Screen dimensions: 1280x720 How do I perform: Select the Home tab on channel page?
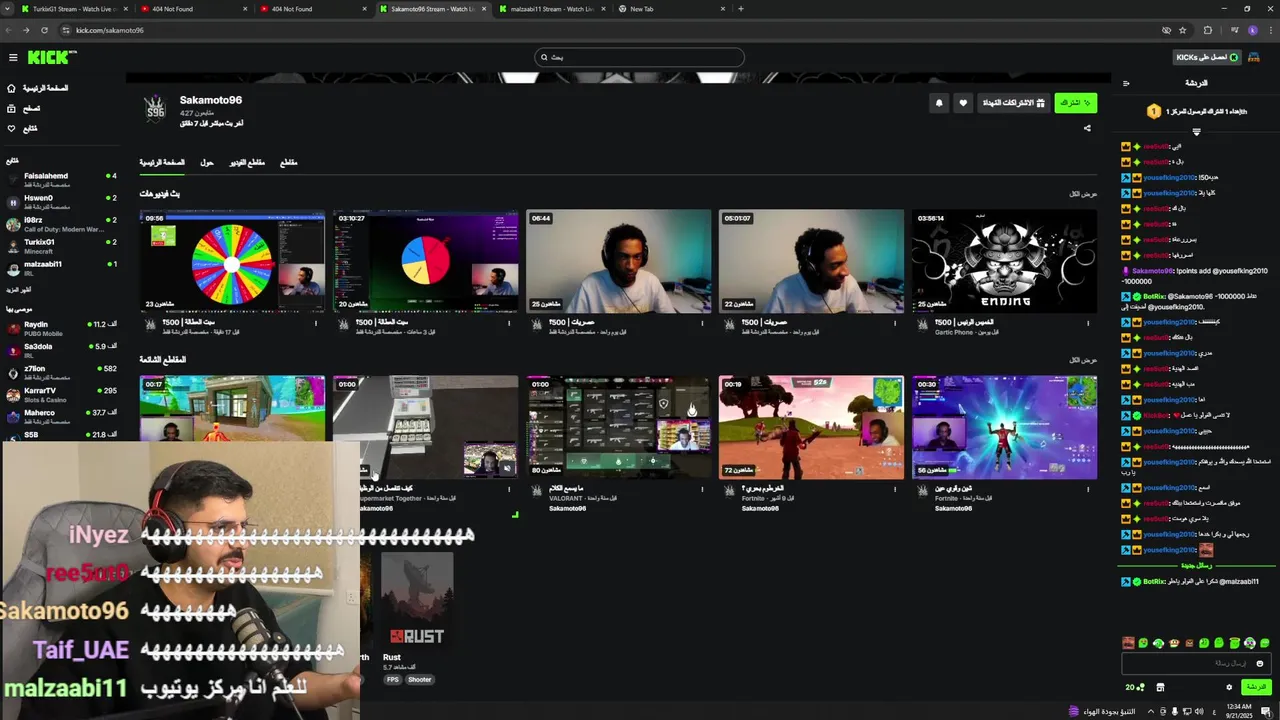tap(162, 162)
